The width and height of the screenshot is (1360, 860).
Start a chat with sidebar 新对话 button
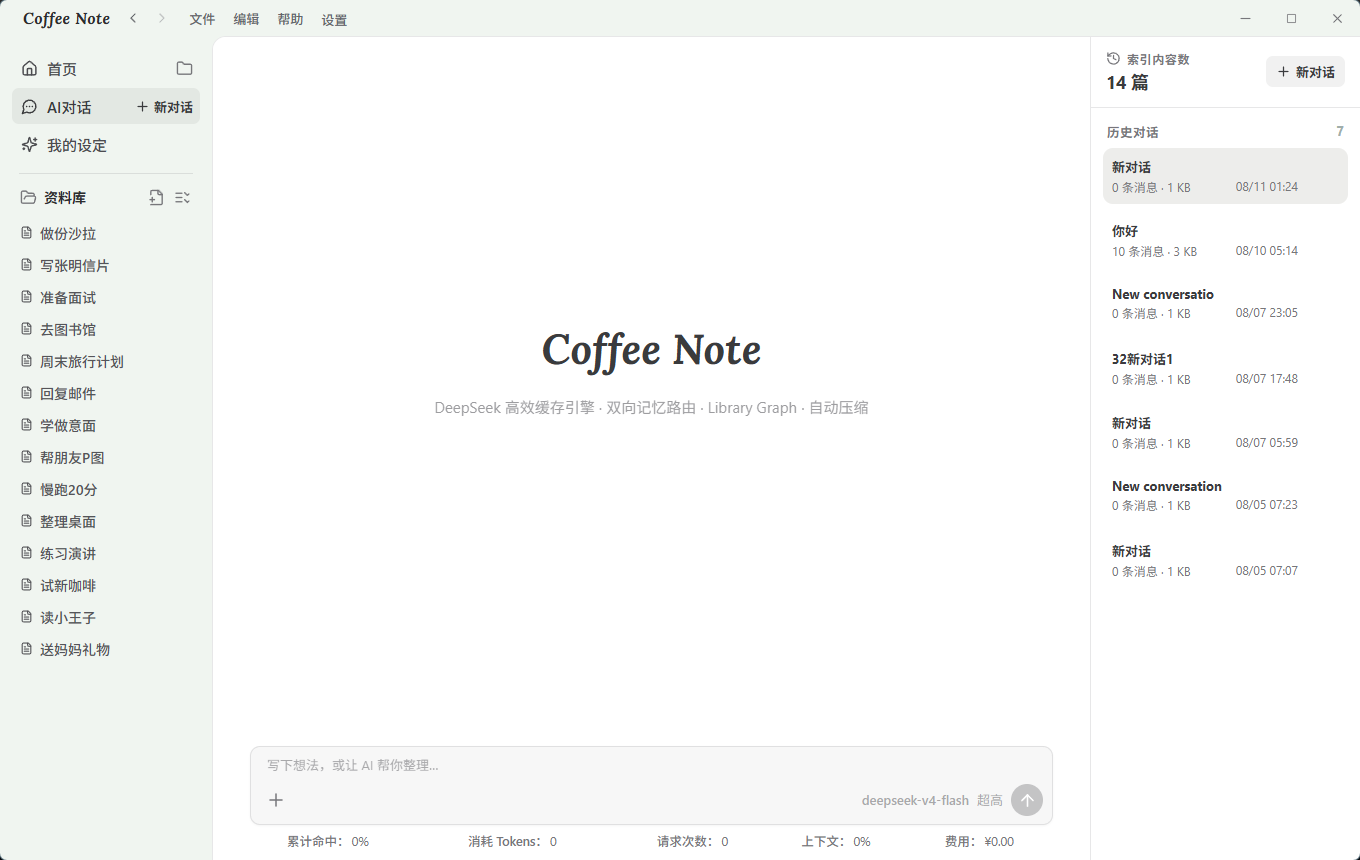165,107
